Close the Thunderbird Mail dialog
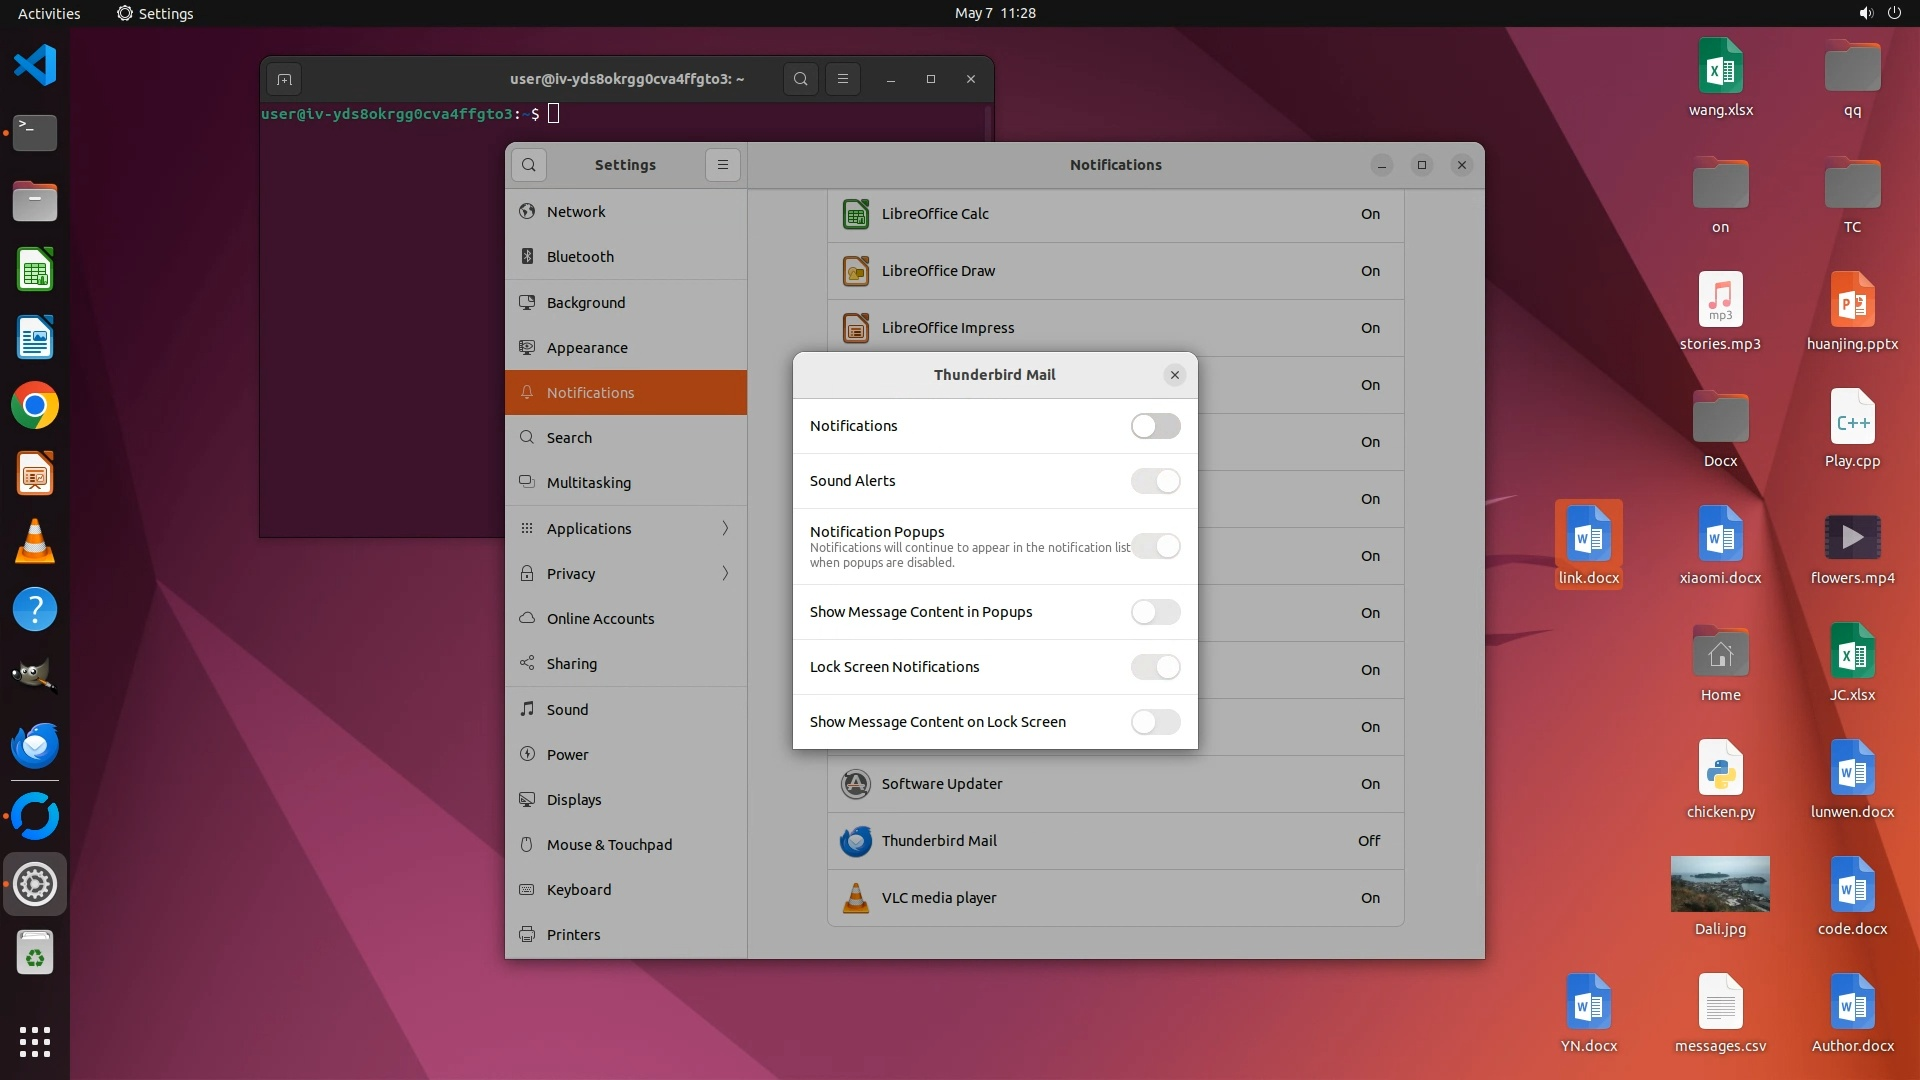Screen dimensions: 1920x1080 [1175, 375]
